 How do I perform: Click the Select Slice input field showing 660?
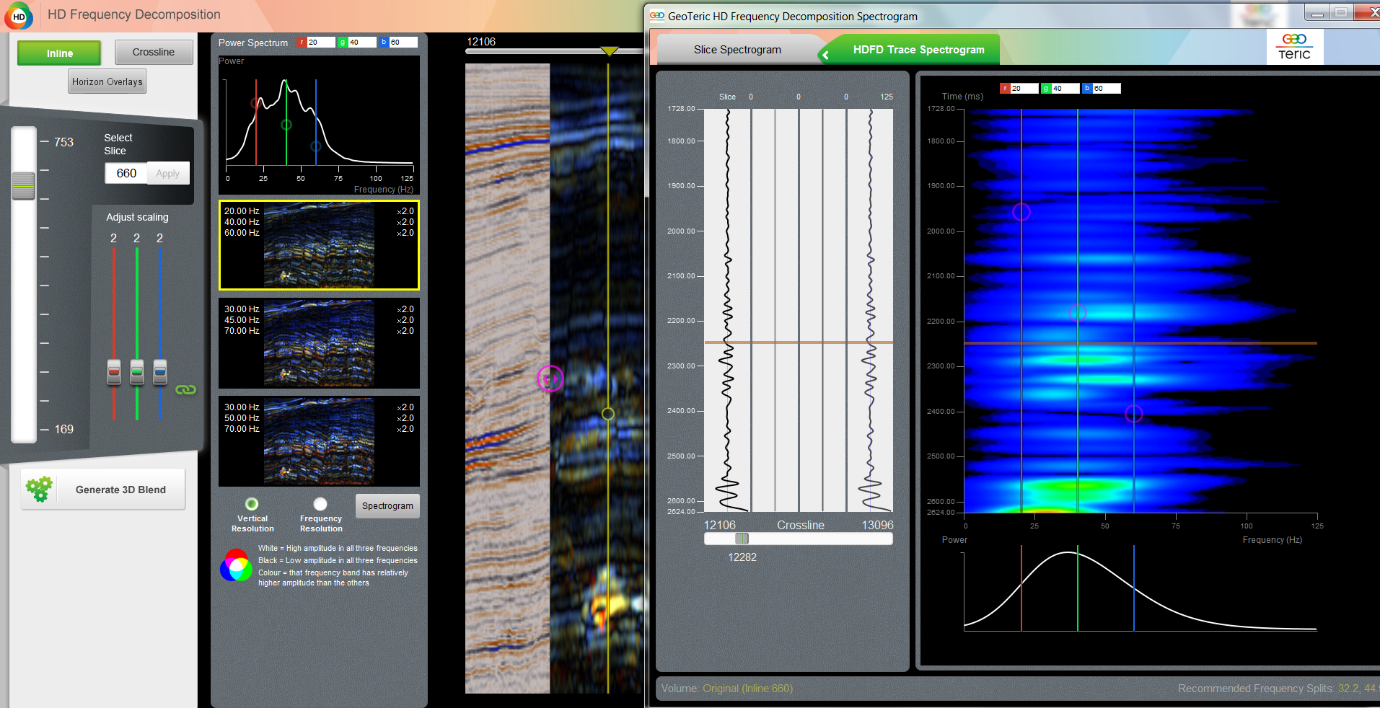pyautogui.click(x=126, y=173)
